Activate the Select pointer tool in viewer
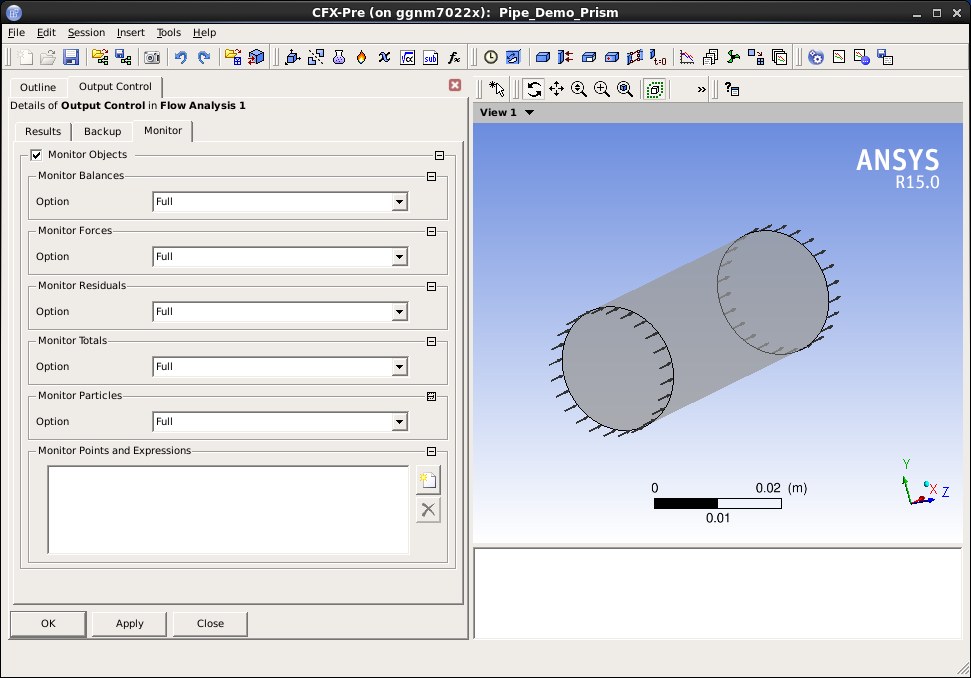The height and width of the screenshot is (678, 971). [x=497, y=89]
